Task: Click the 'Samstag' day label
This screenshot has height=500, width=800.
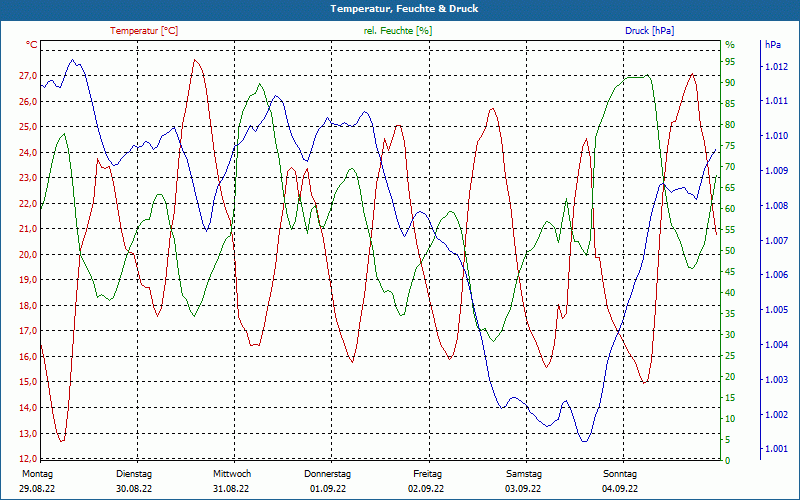Action: (524, 474)
